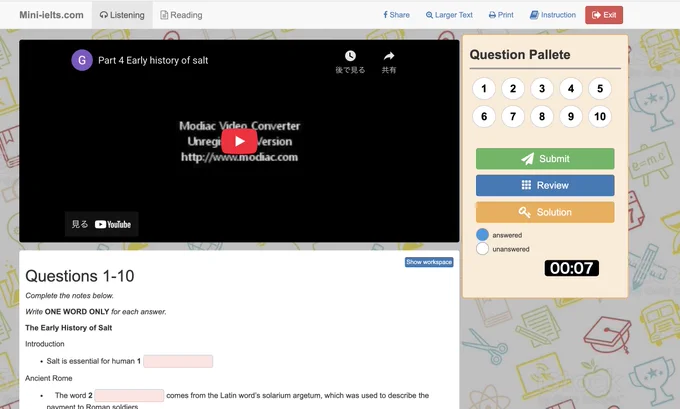Open the video channel avatar G
The image size is (680, 409).
point(82,60)
